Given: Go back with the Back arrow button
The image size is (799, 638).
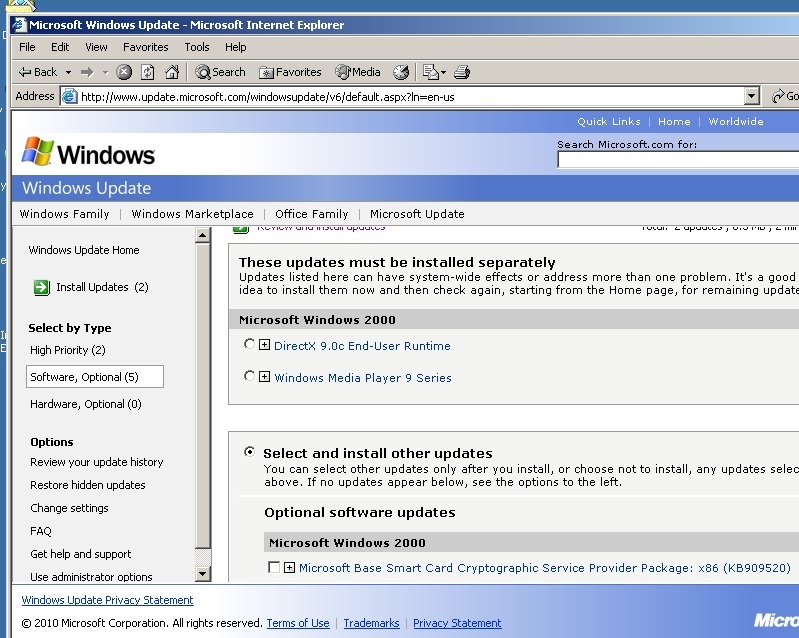Looking at the screenshot, I should click(x=38, y=72).
